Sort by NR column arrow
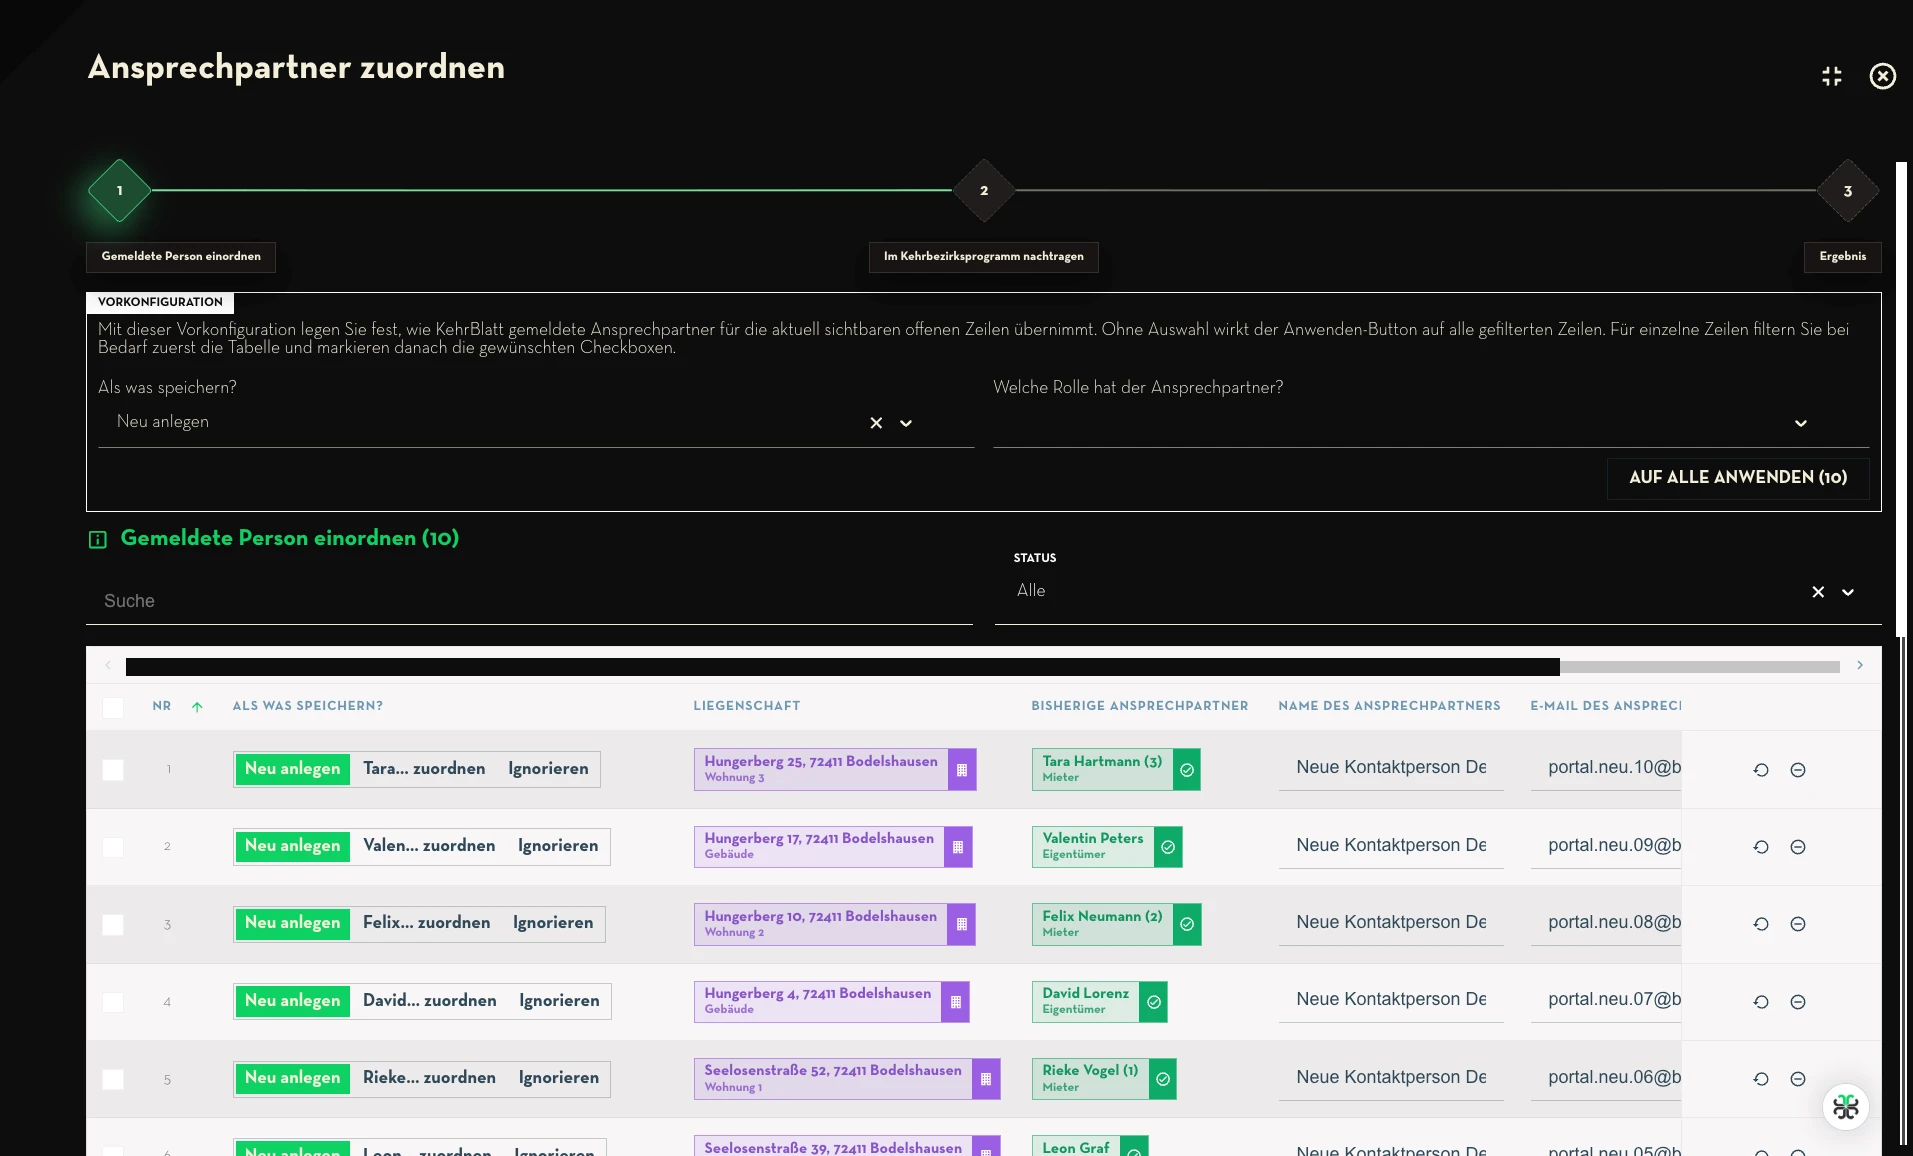1913x1156 pixels. tap(197, 707)
